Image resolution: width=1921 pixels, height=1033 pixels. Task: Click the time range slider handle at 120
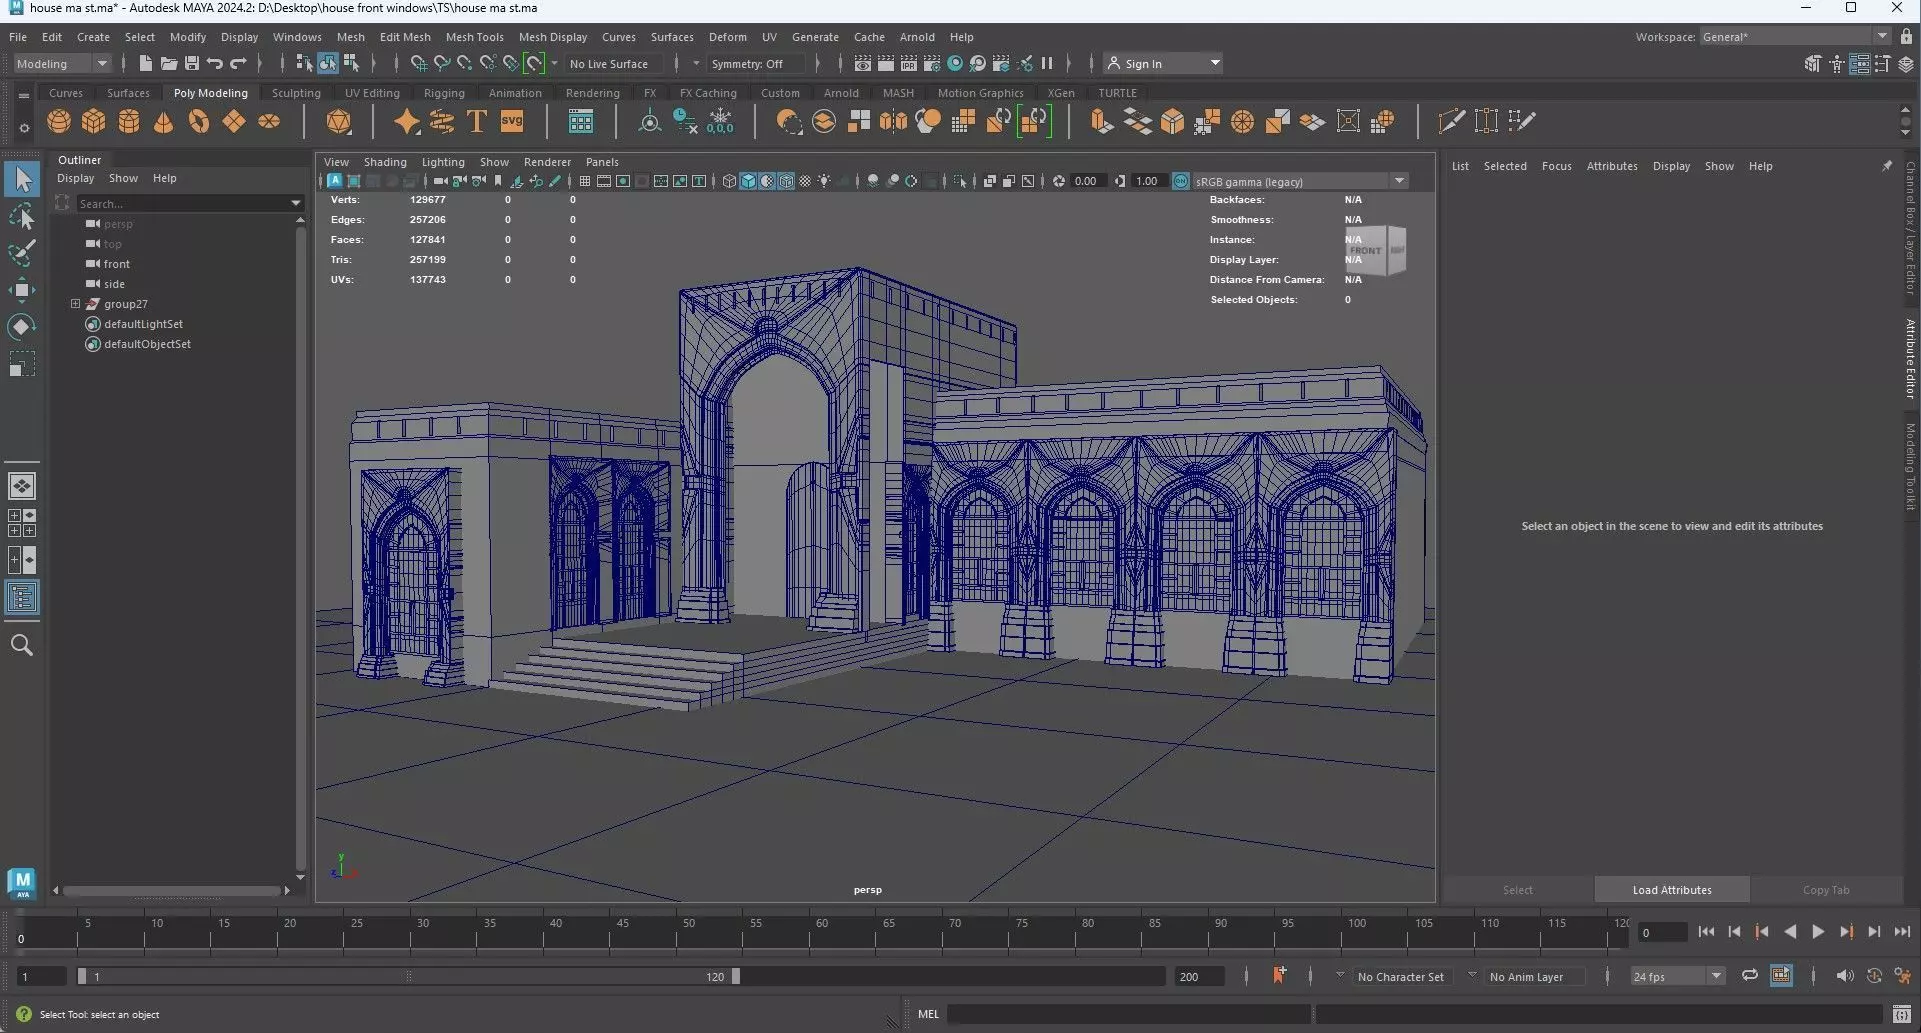(736, 977)
